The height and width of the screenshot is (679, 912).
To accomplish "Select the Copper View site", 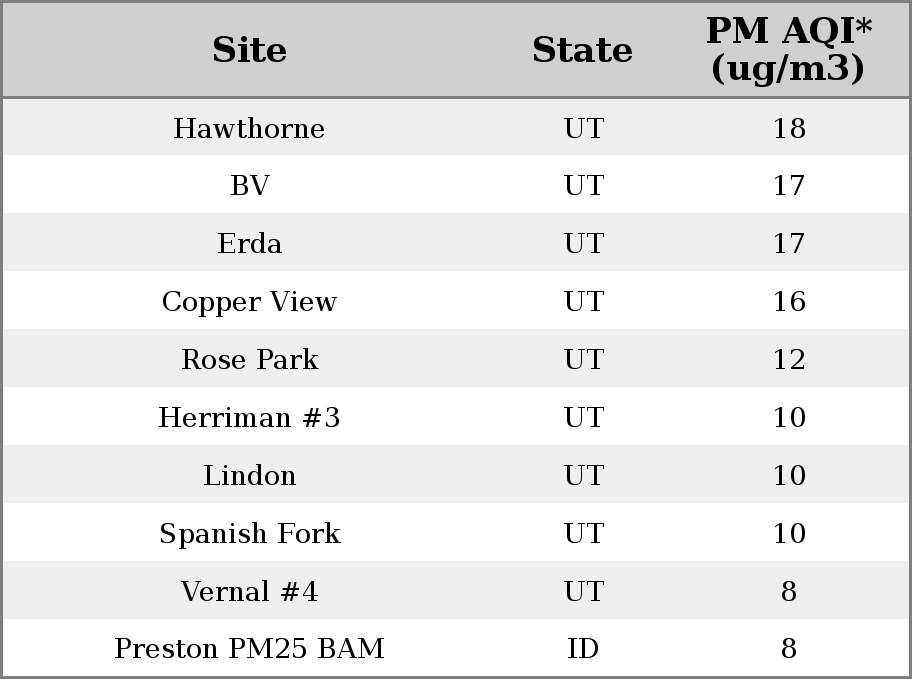I will pos(250,302).
